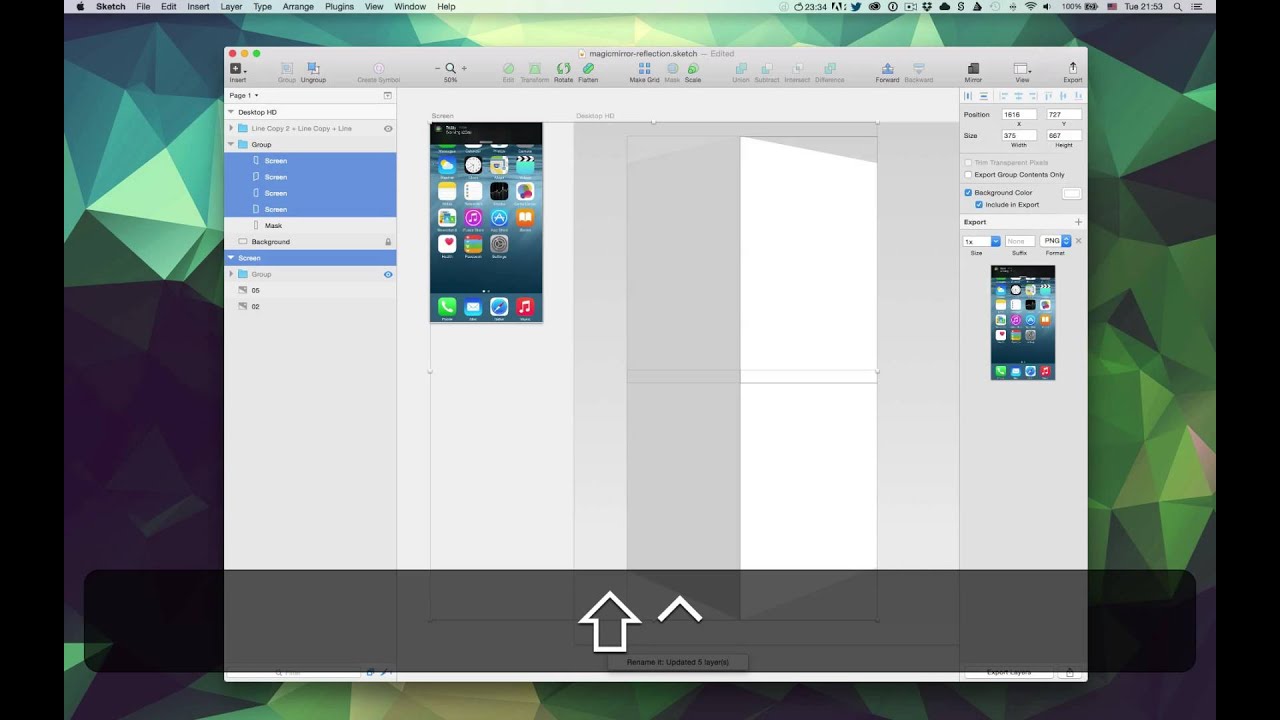This screenshot has height=720, width=1280.
Task: Zoom in with the plus button
Action: point(464,69)
